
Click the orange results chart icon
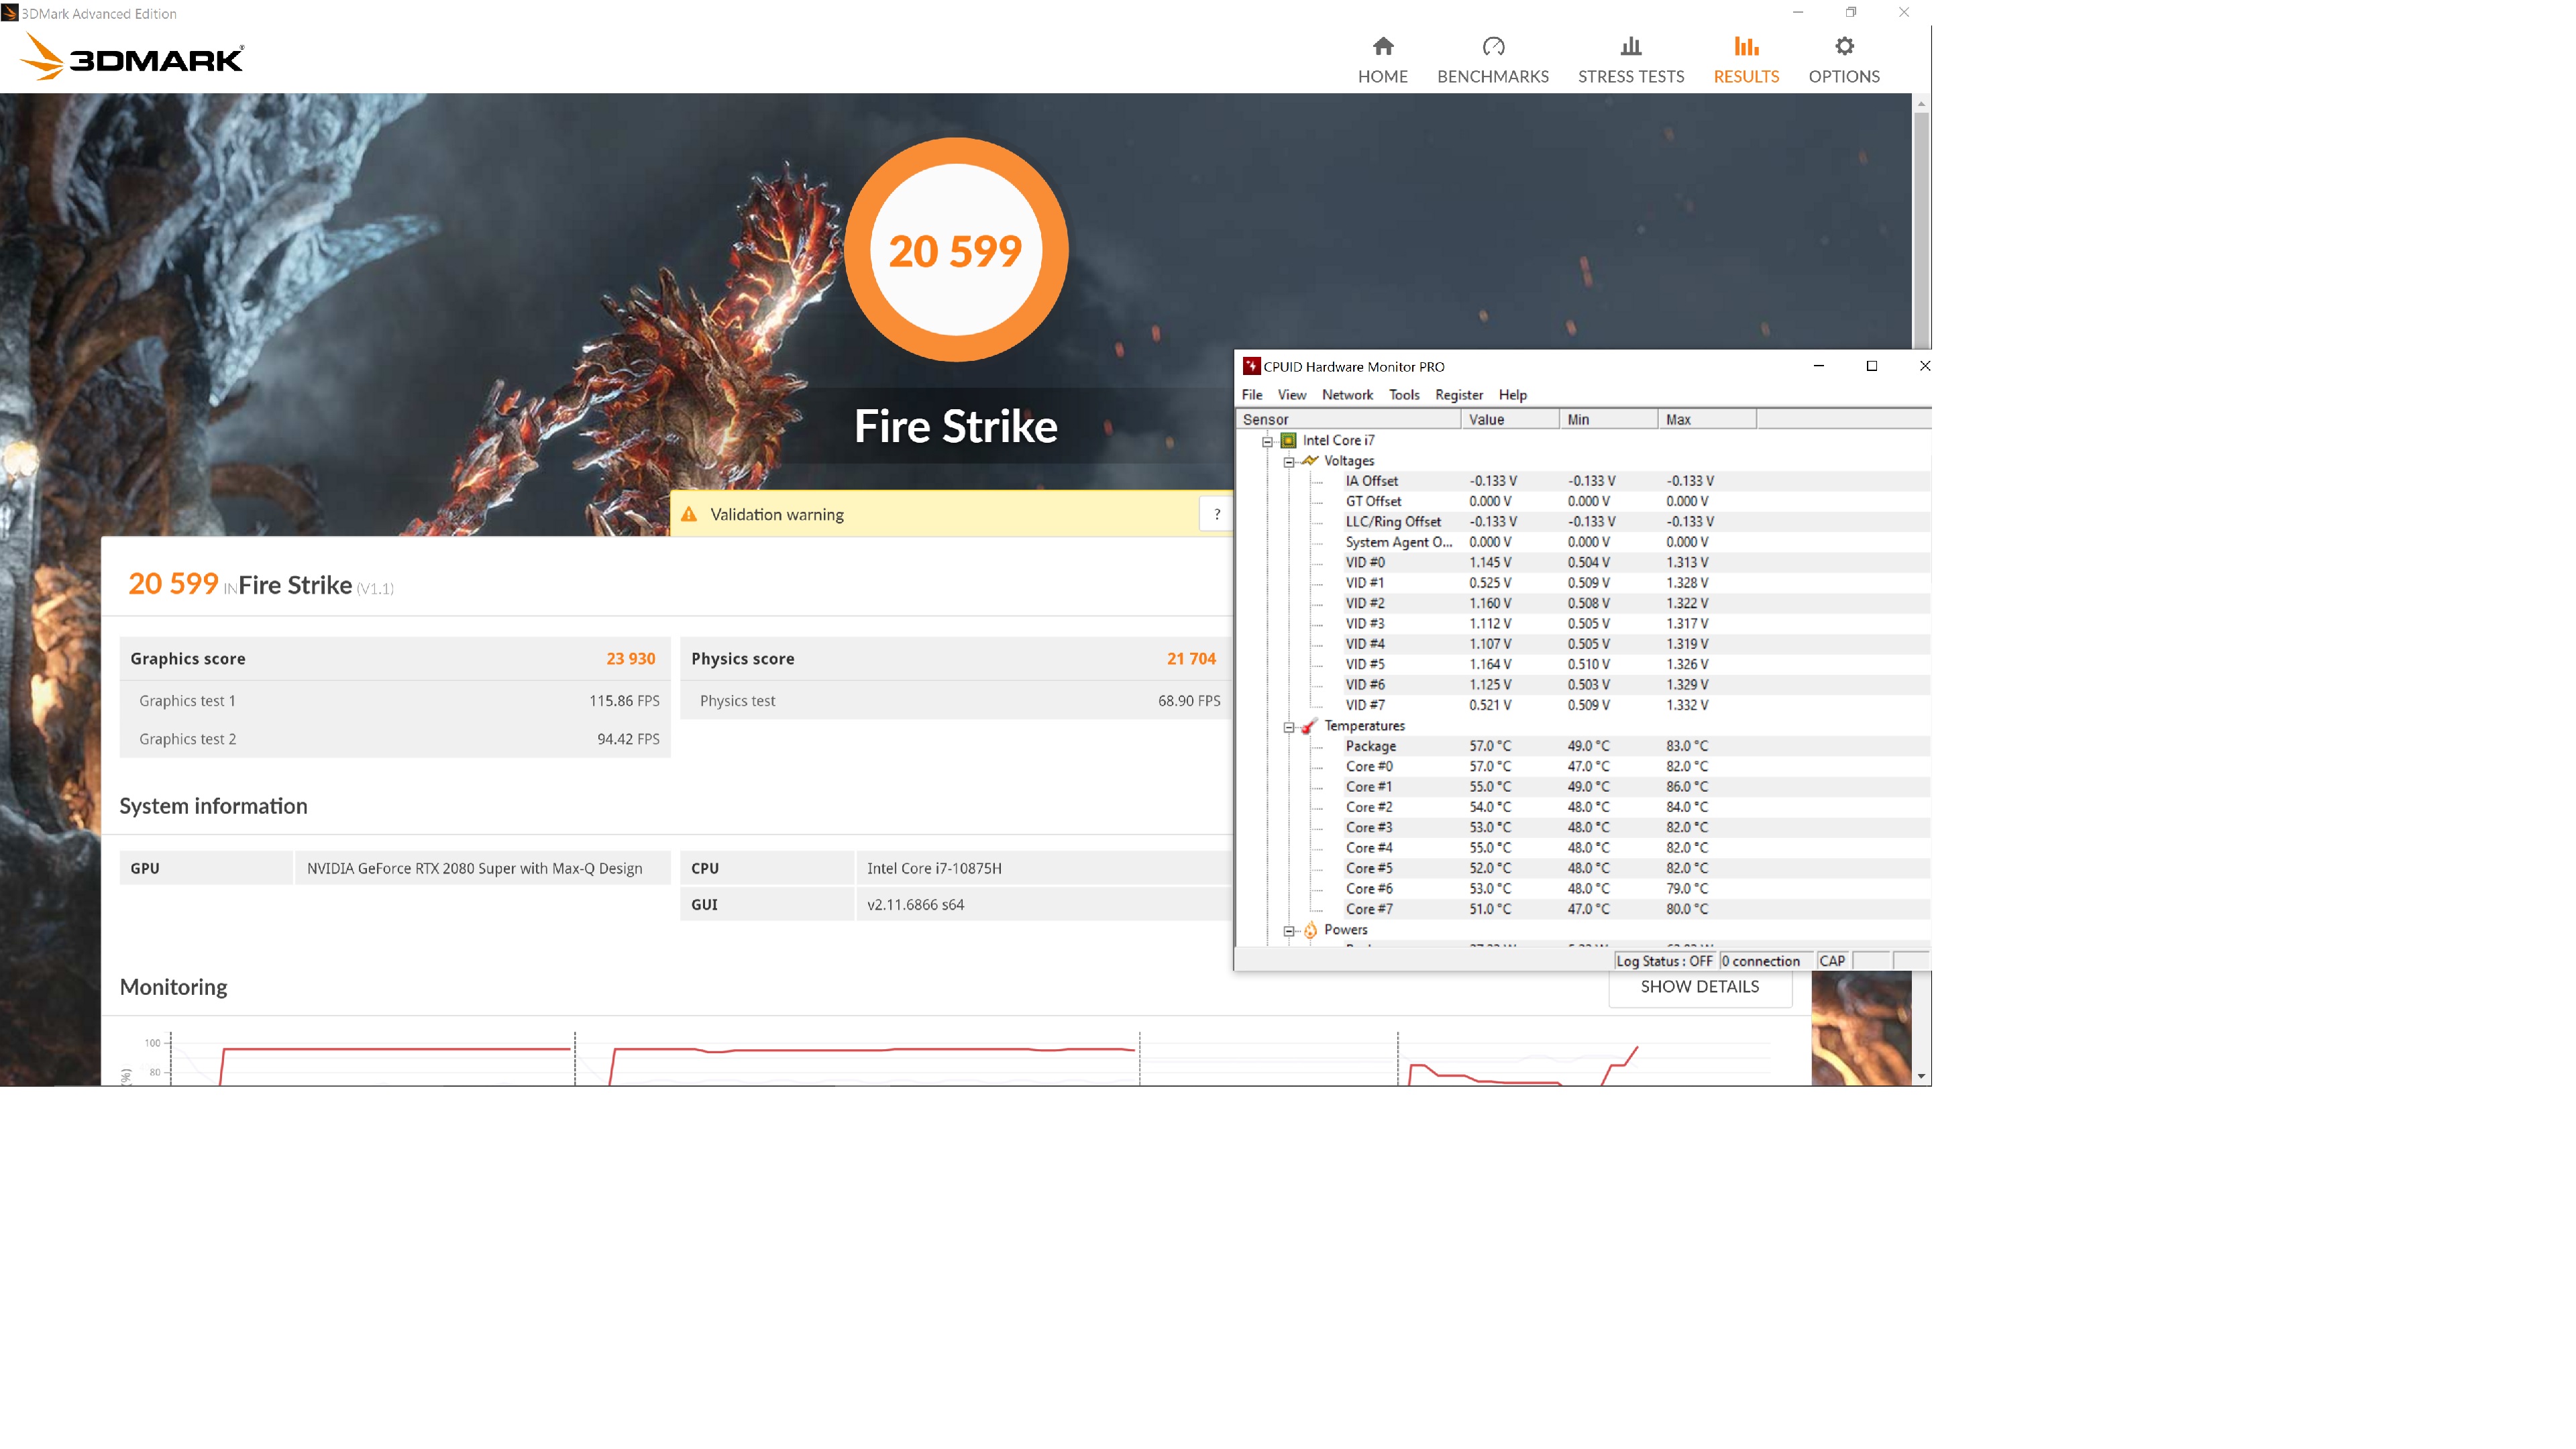tap(1746, 46)
